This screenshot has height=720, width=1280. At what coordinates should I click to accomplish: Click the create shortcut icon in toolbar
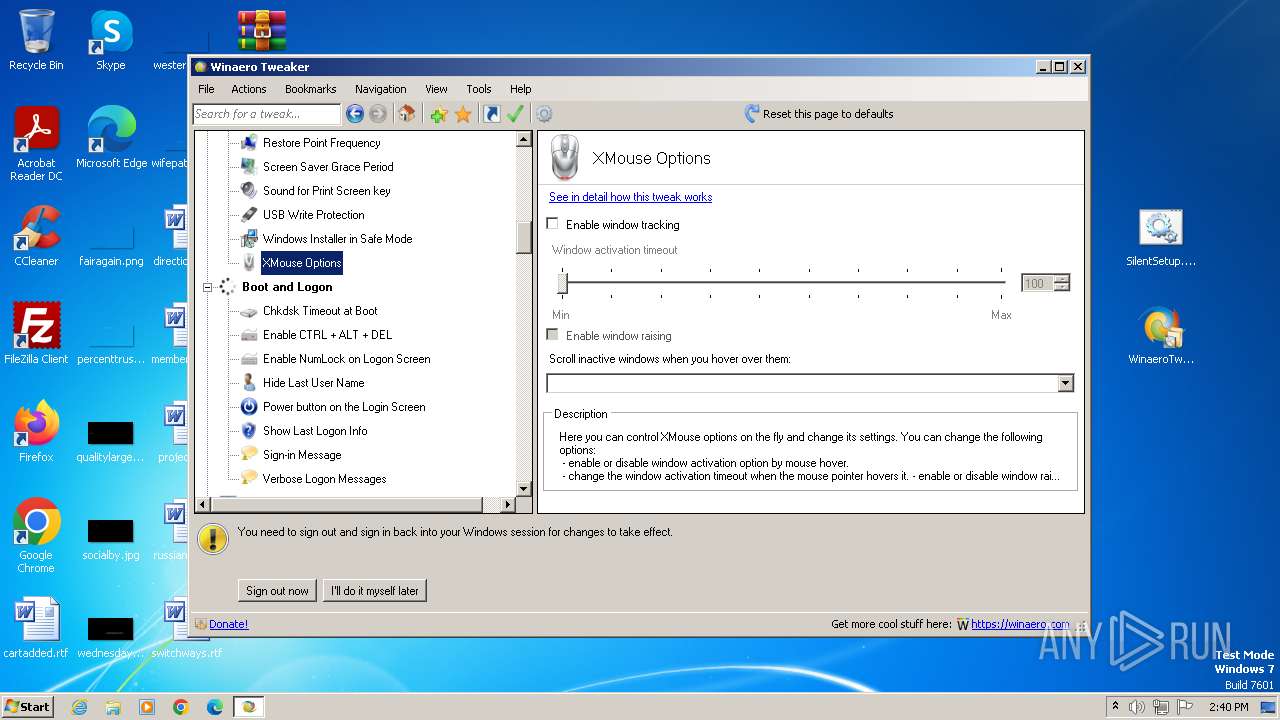491,114
